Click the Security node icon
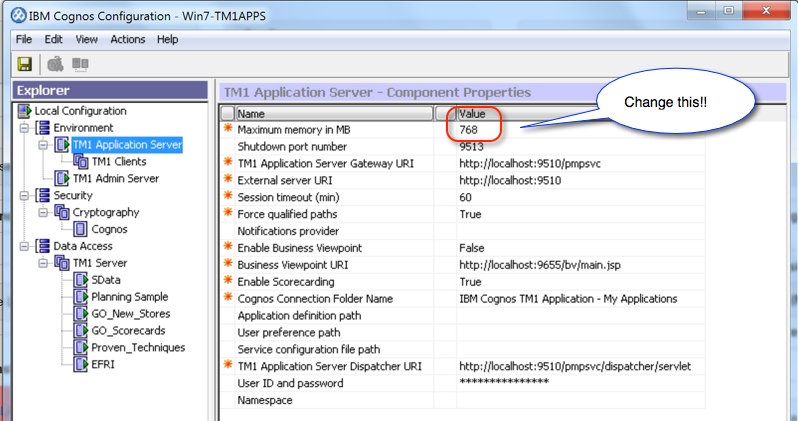 pos(43,195)
